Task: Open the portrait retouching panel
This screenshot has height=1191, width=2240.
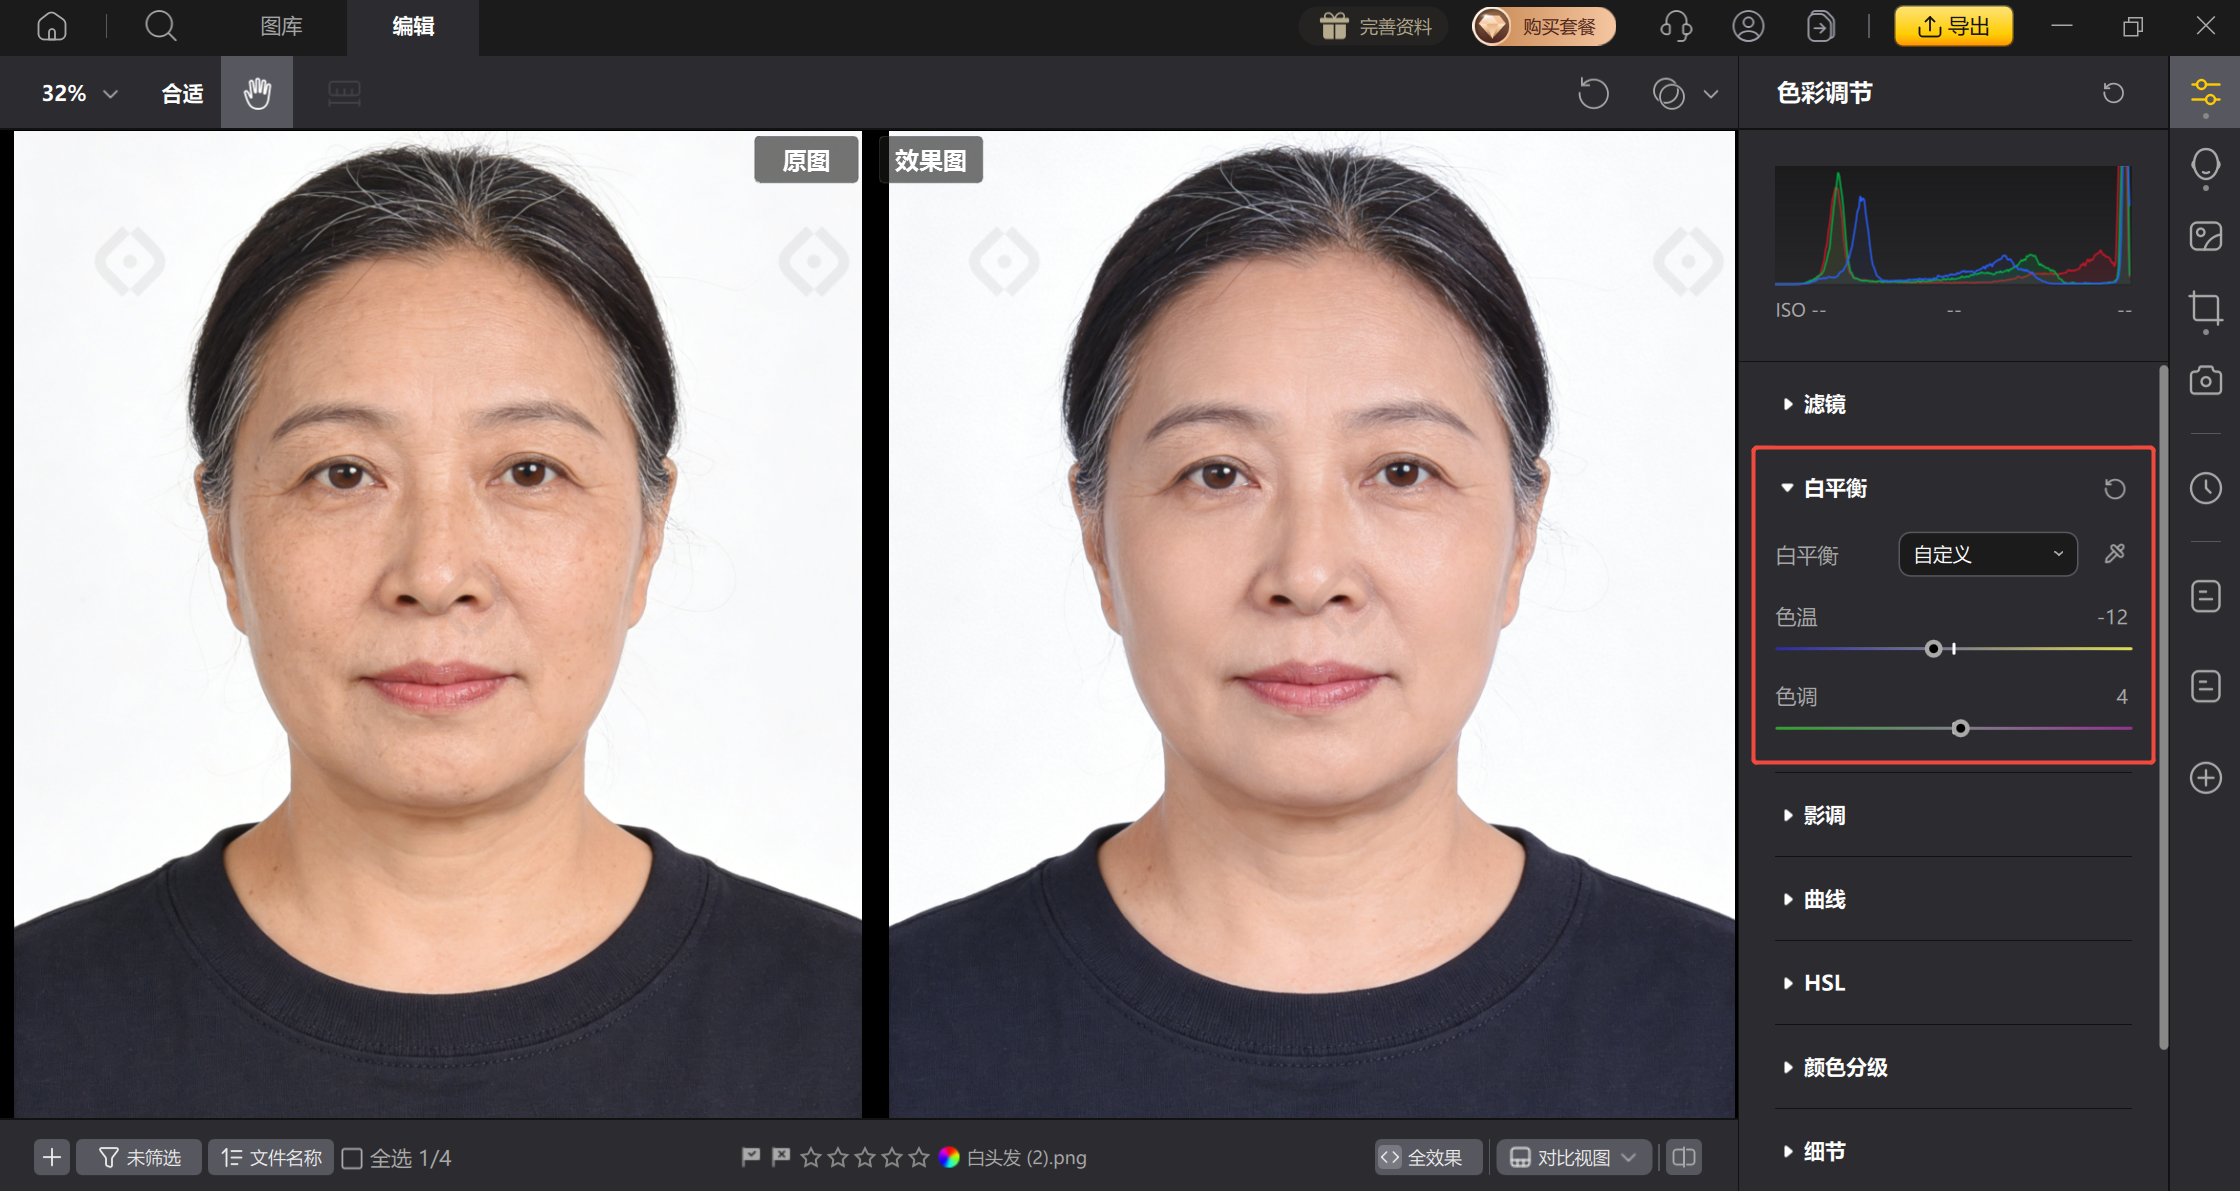Action: click(x=2204, y=166)
